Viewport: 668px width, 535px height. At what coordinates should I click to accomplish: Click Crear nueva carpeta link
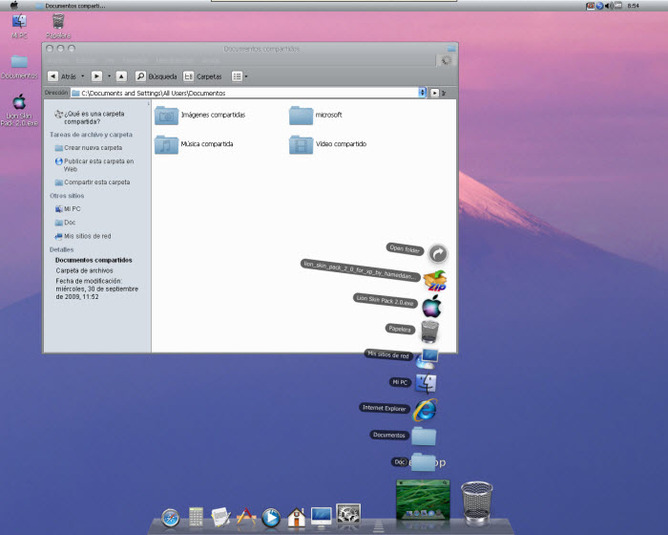tap(92, 147)
